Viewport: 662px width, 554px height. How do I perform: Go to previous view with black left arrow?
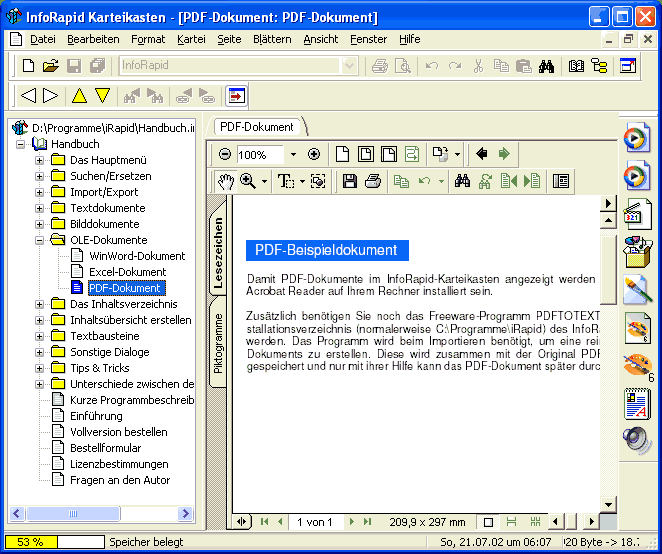pos(481,154)
